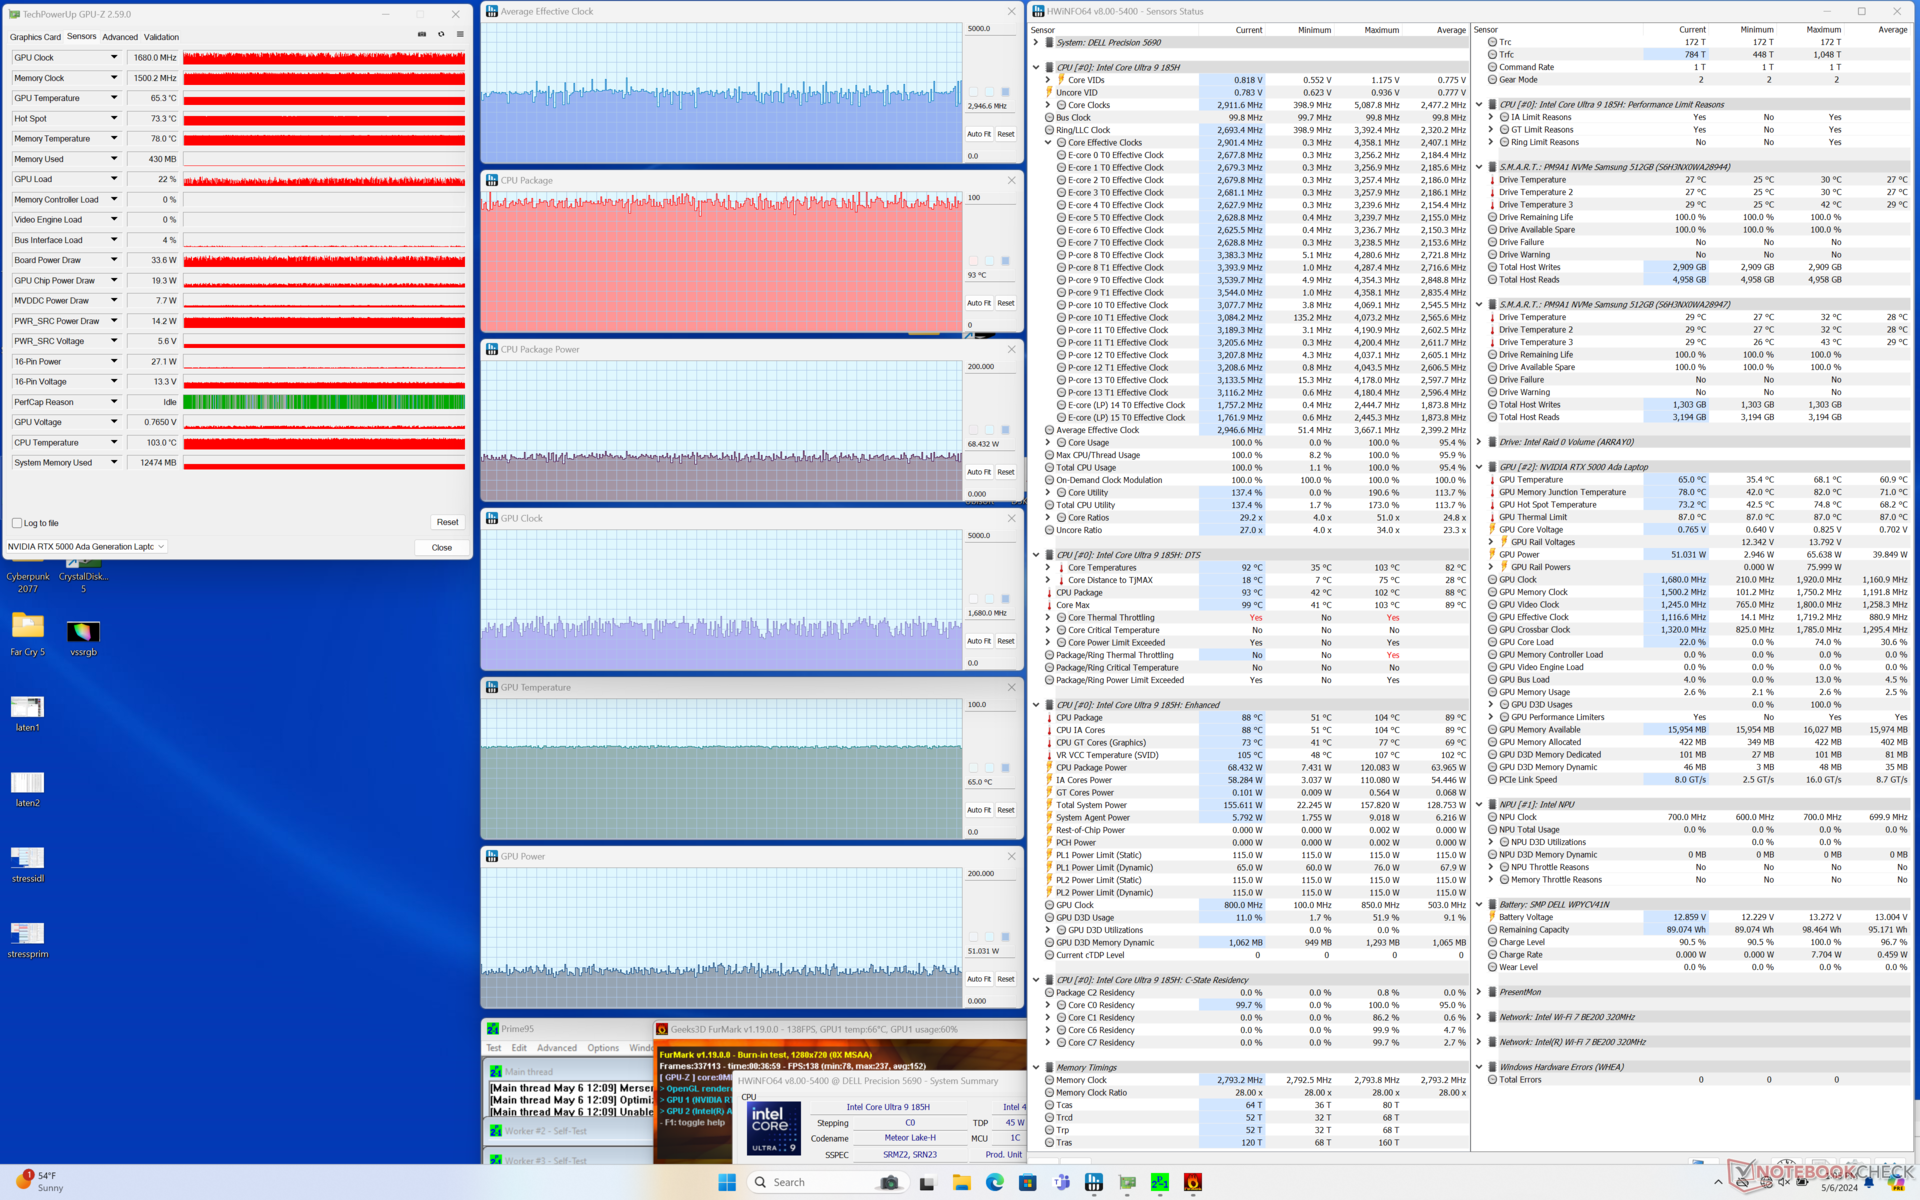This screenshot has width=1920, height=1200.
Task: Open the GPU-Z hamburger menu icon
Action: point(460,34)
